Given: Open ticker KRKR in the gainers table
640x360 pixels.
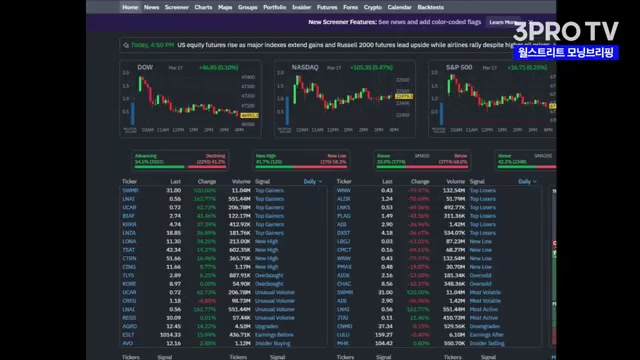Looking at the screenshot, I should [129, 224].
